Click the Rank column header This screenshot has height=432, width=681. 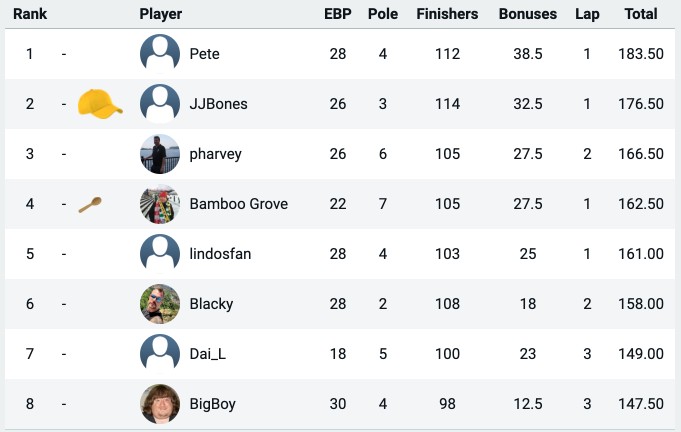[x=30, y=14]
